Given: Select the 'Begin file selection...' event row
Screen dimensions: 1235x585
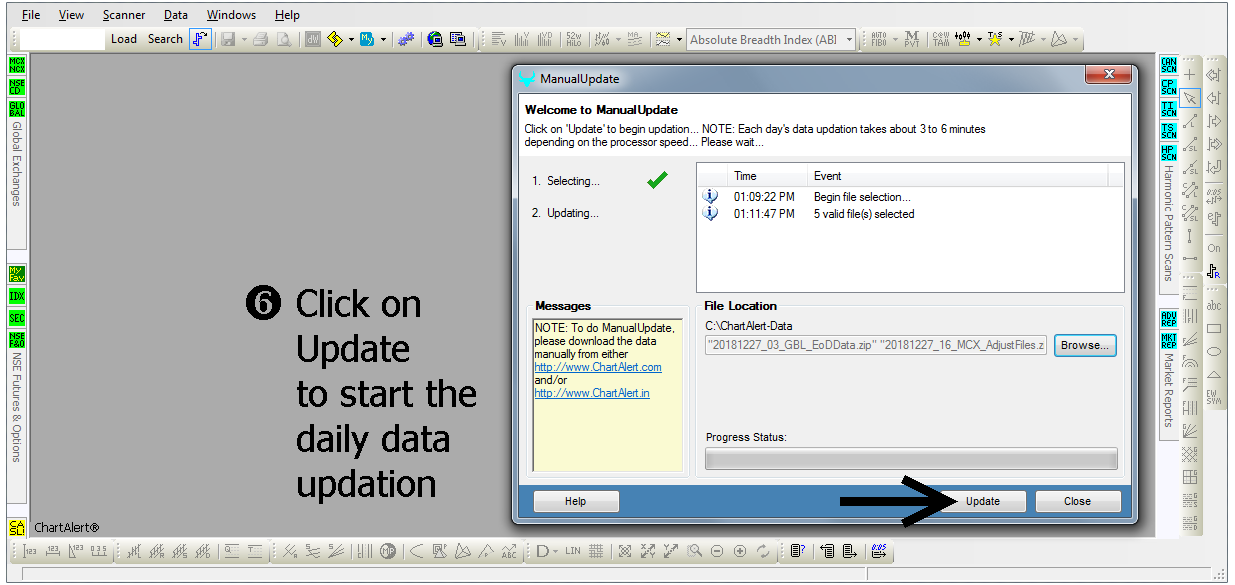Looking at the screenshot, I should pos(910,197).
